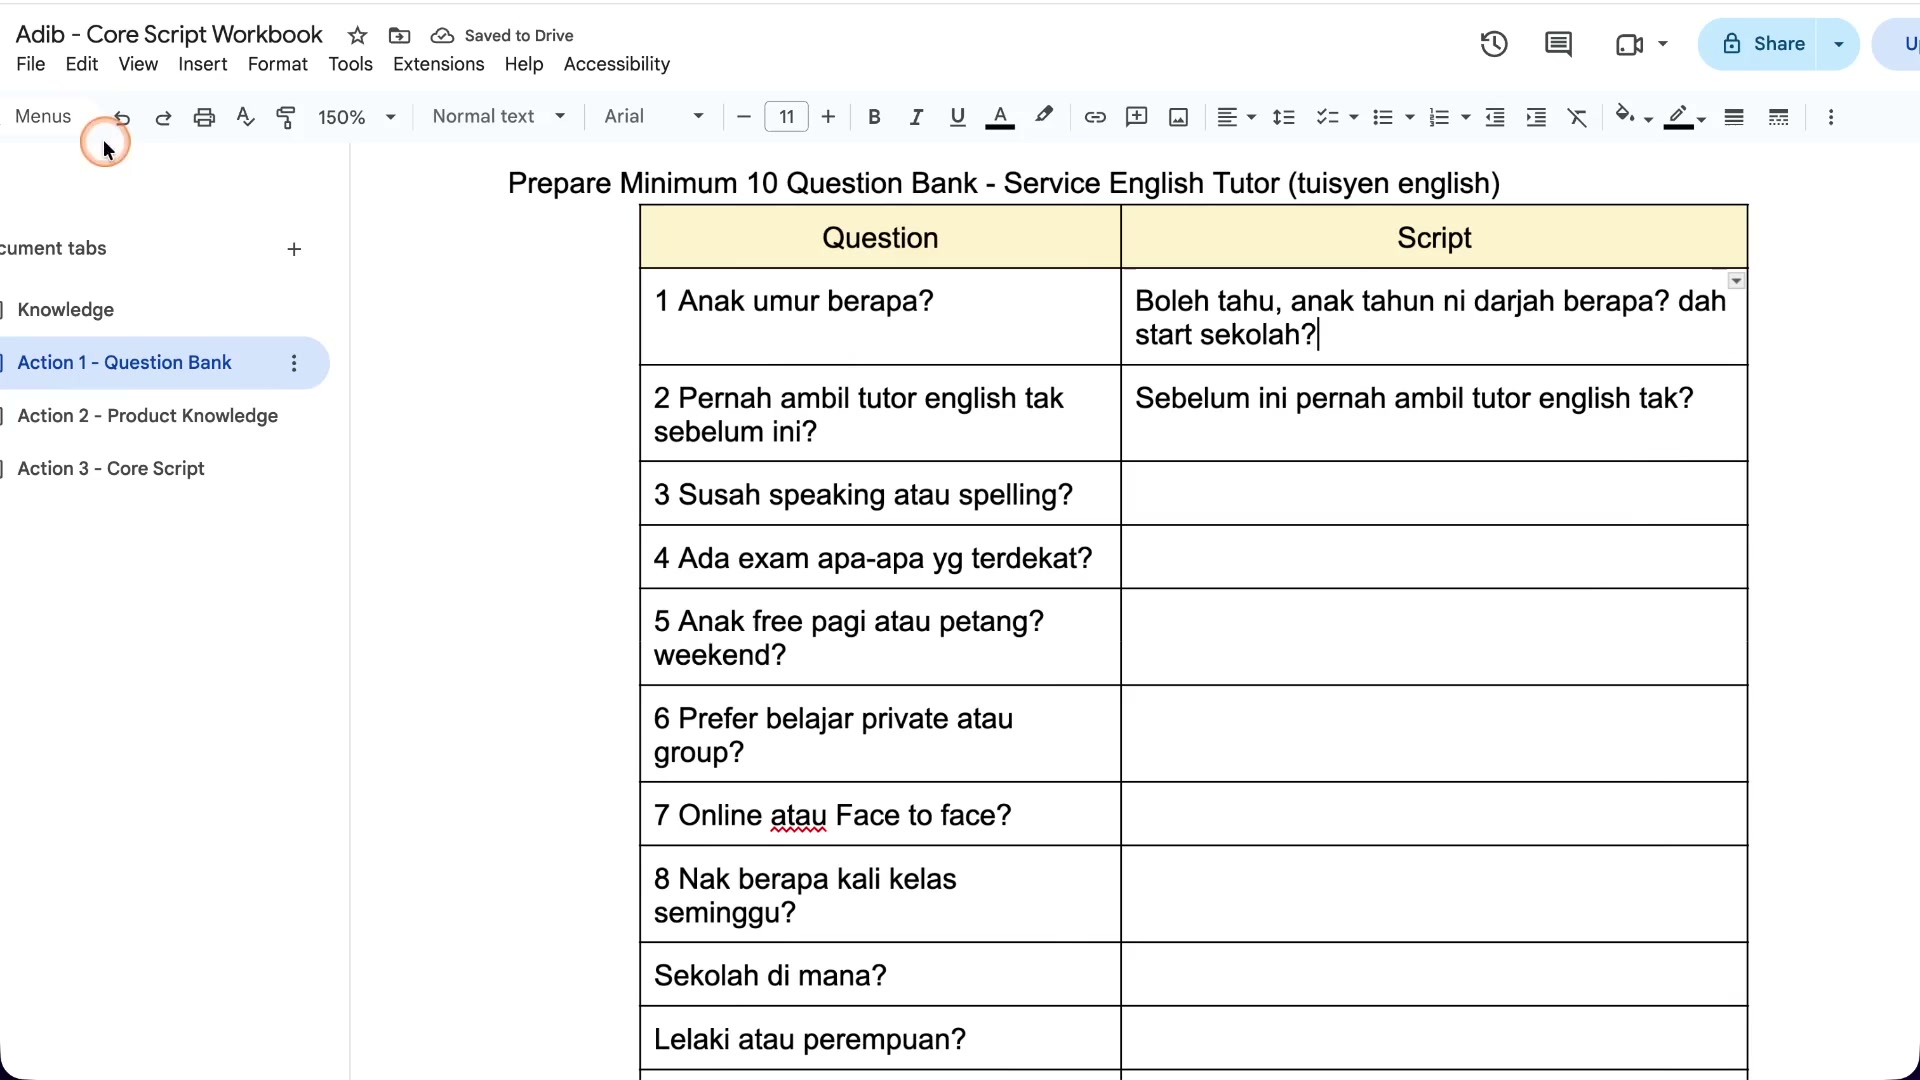The image size is (1920, 1080).
Task: Print the document using printer icon
Action: (204, 118)
